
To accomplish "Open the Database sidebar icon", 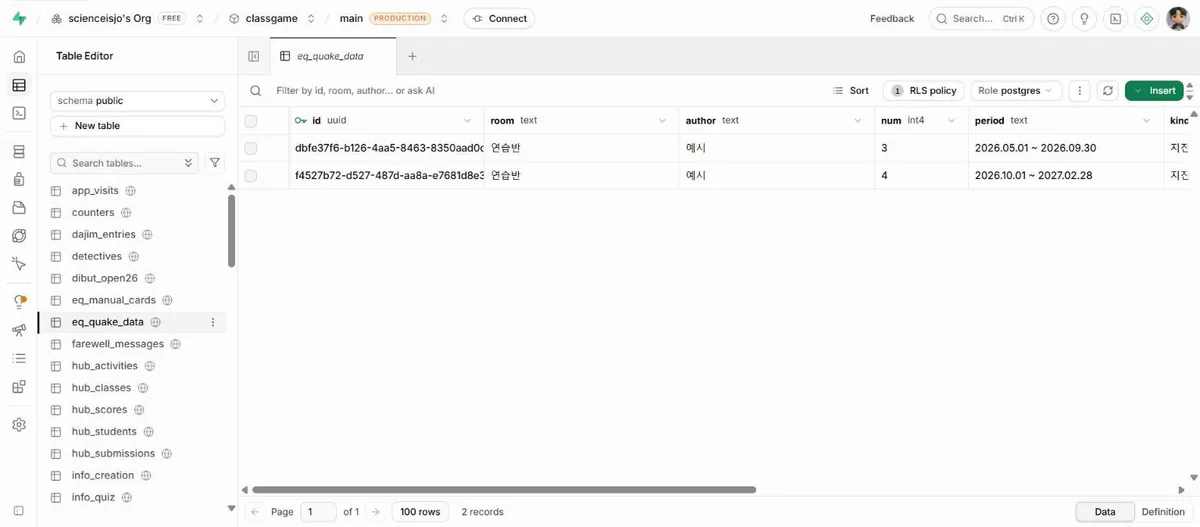I will [19, 152].
